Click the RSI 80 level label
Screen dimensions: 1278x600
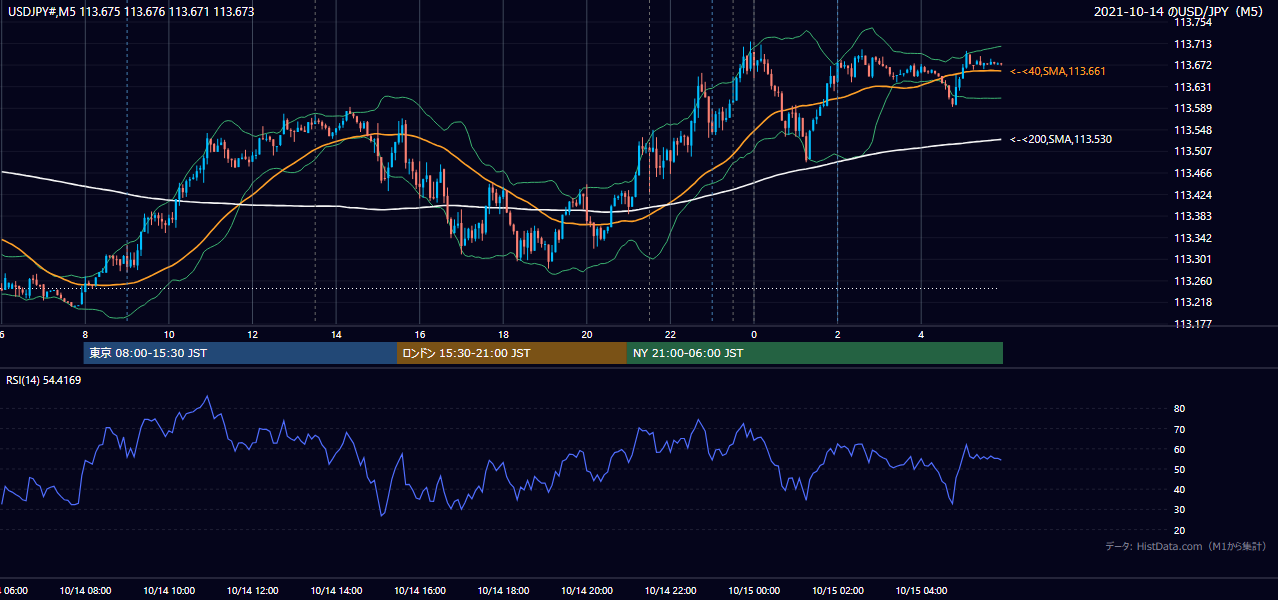coord(1179,409)
